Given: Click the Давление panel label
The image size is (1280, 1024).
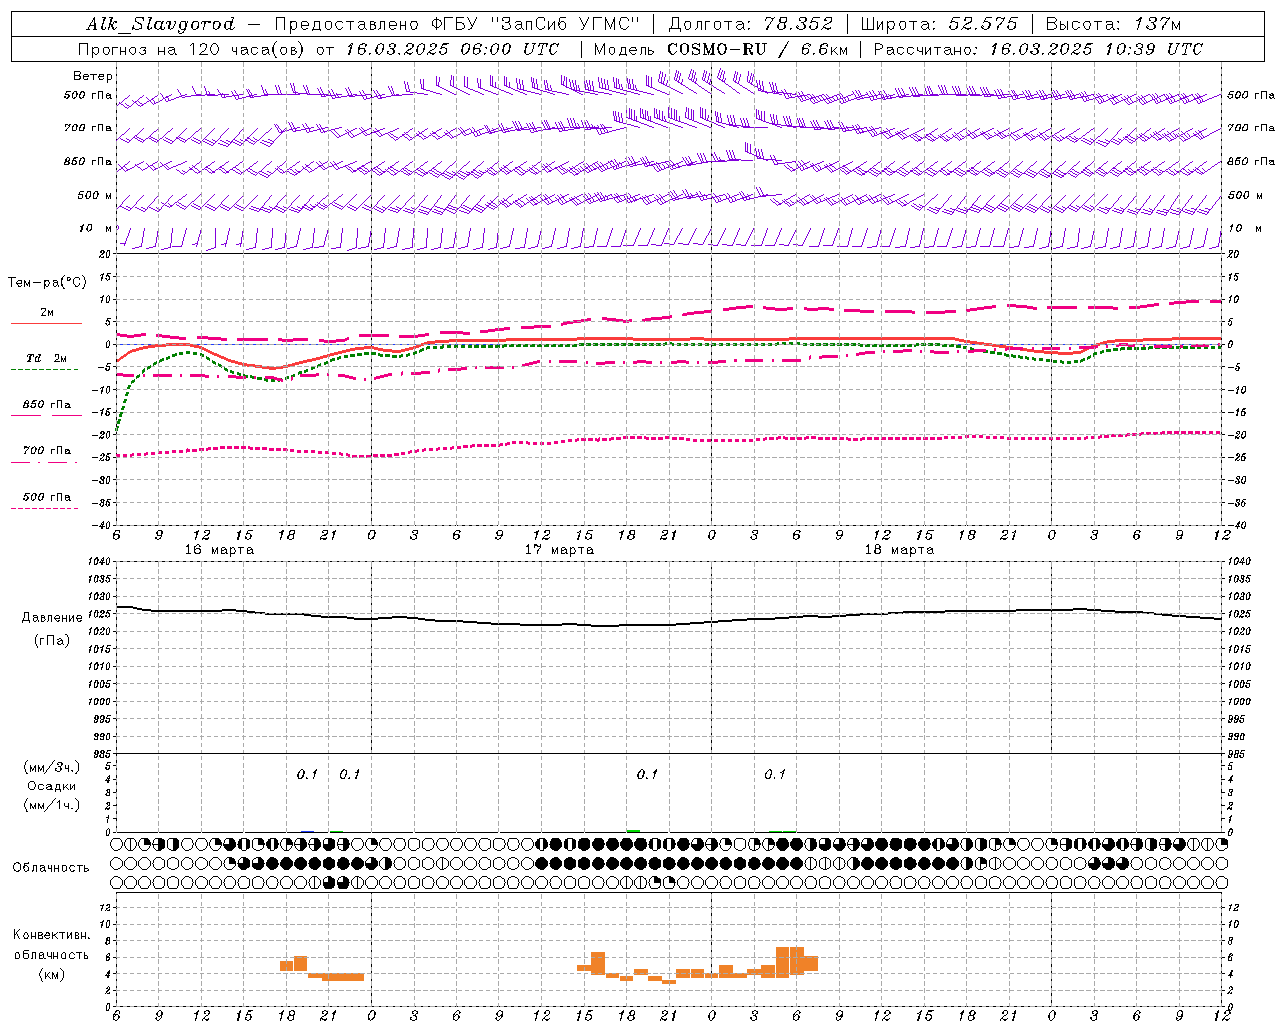Looking at the screenshot, I should 52,618.
